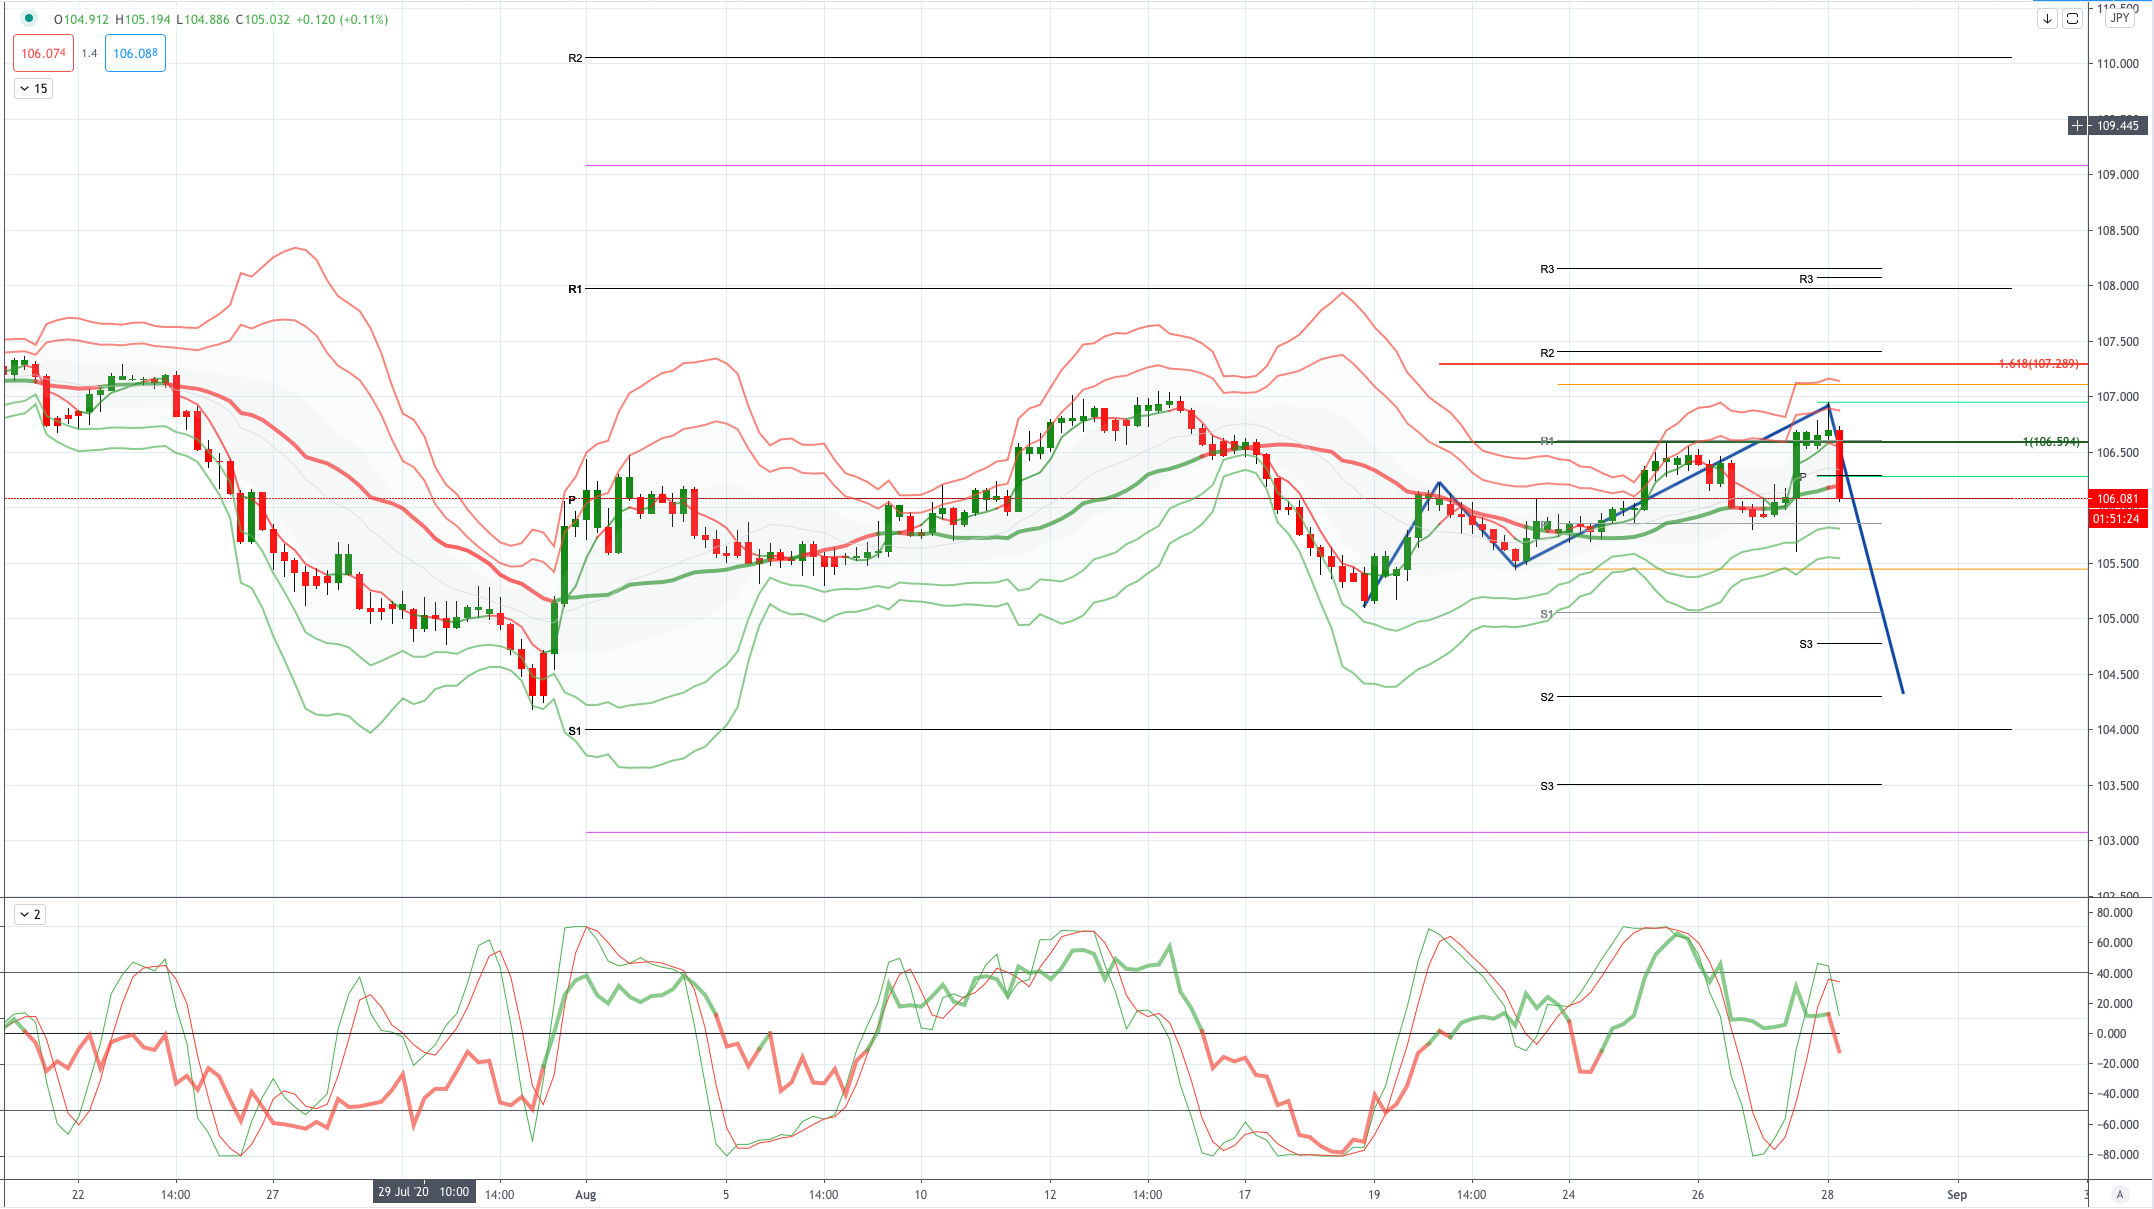Click the green market status dot
The height and width of the screenshot is (1209, 2154).
pos(29,18)
